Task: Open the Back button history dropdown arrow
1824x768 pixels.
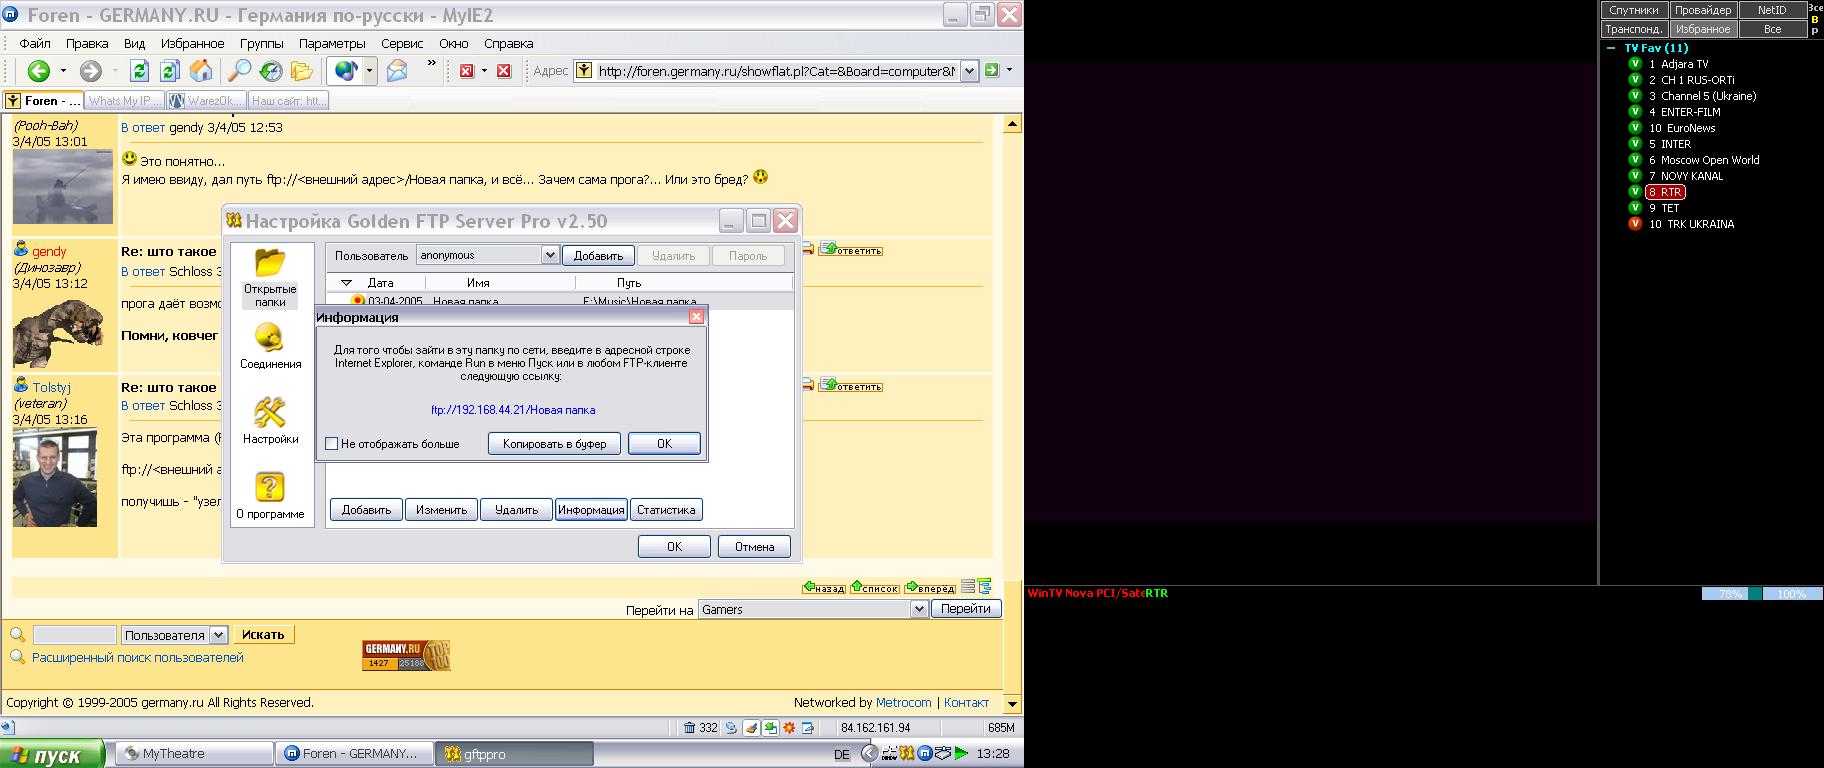Action: [x=63, y=71]
